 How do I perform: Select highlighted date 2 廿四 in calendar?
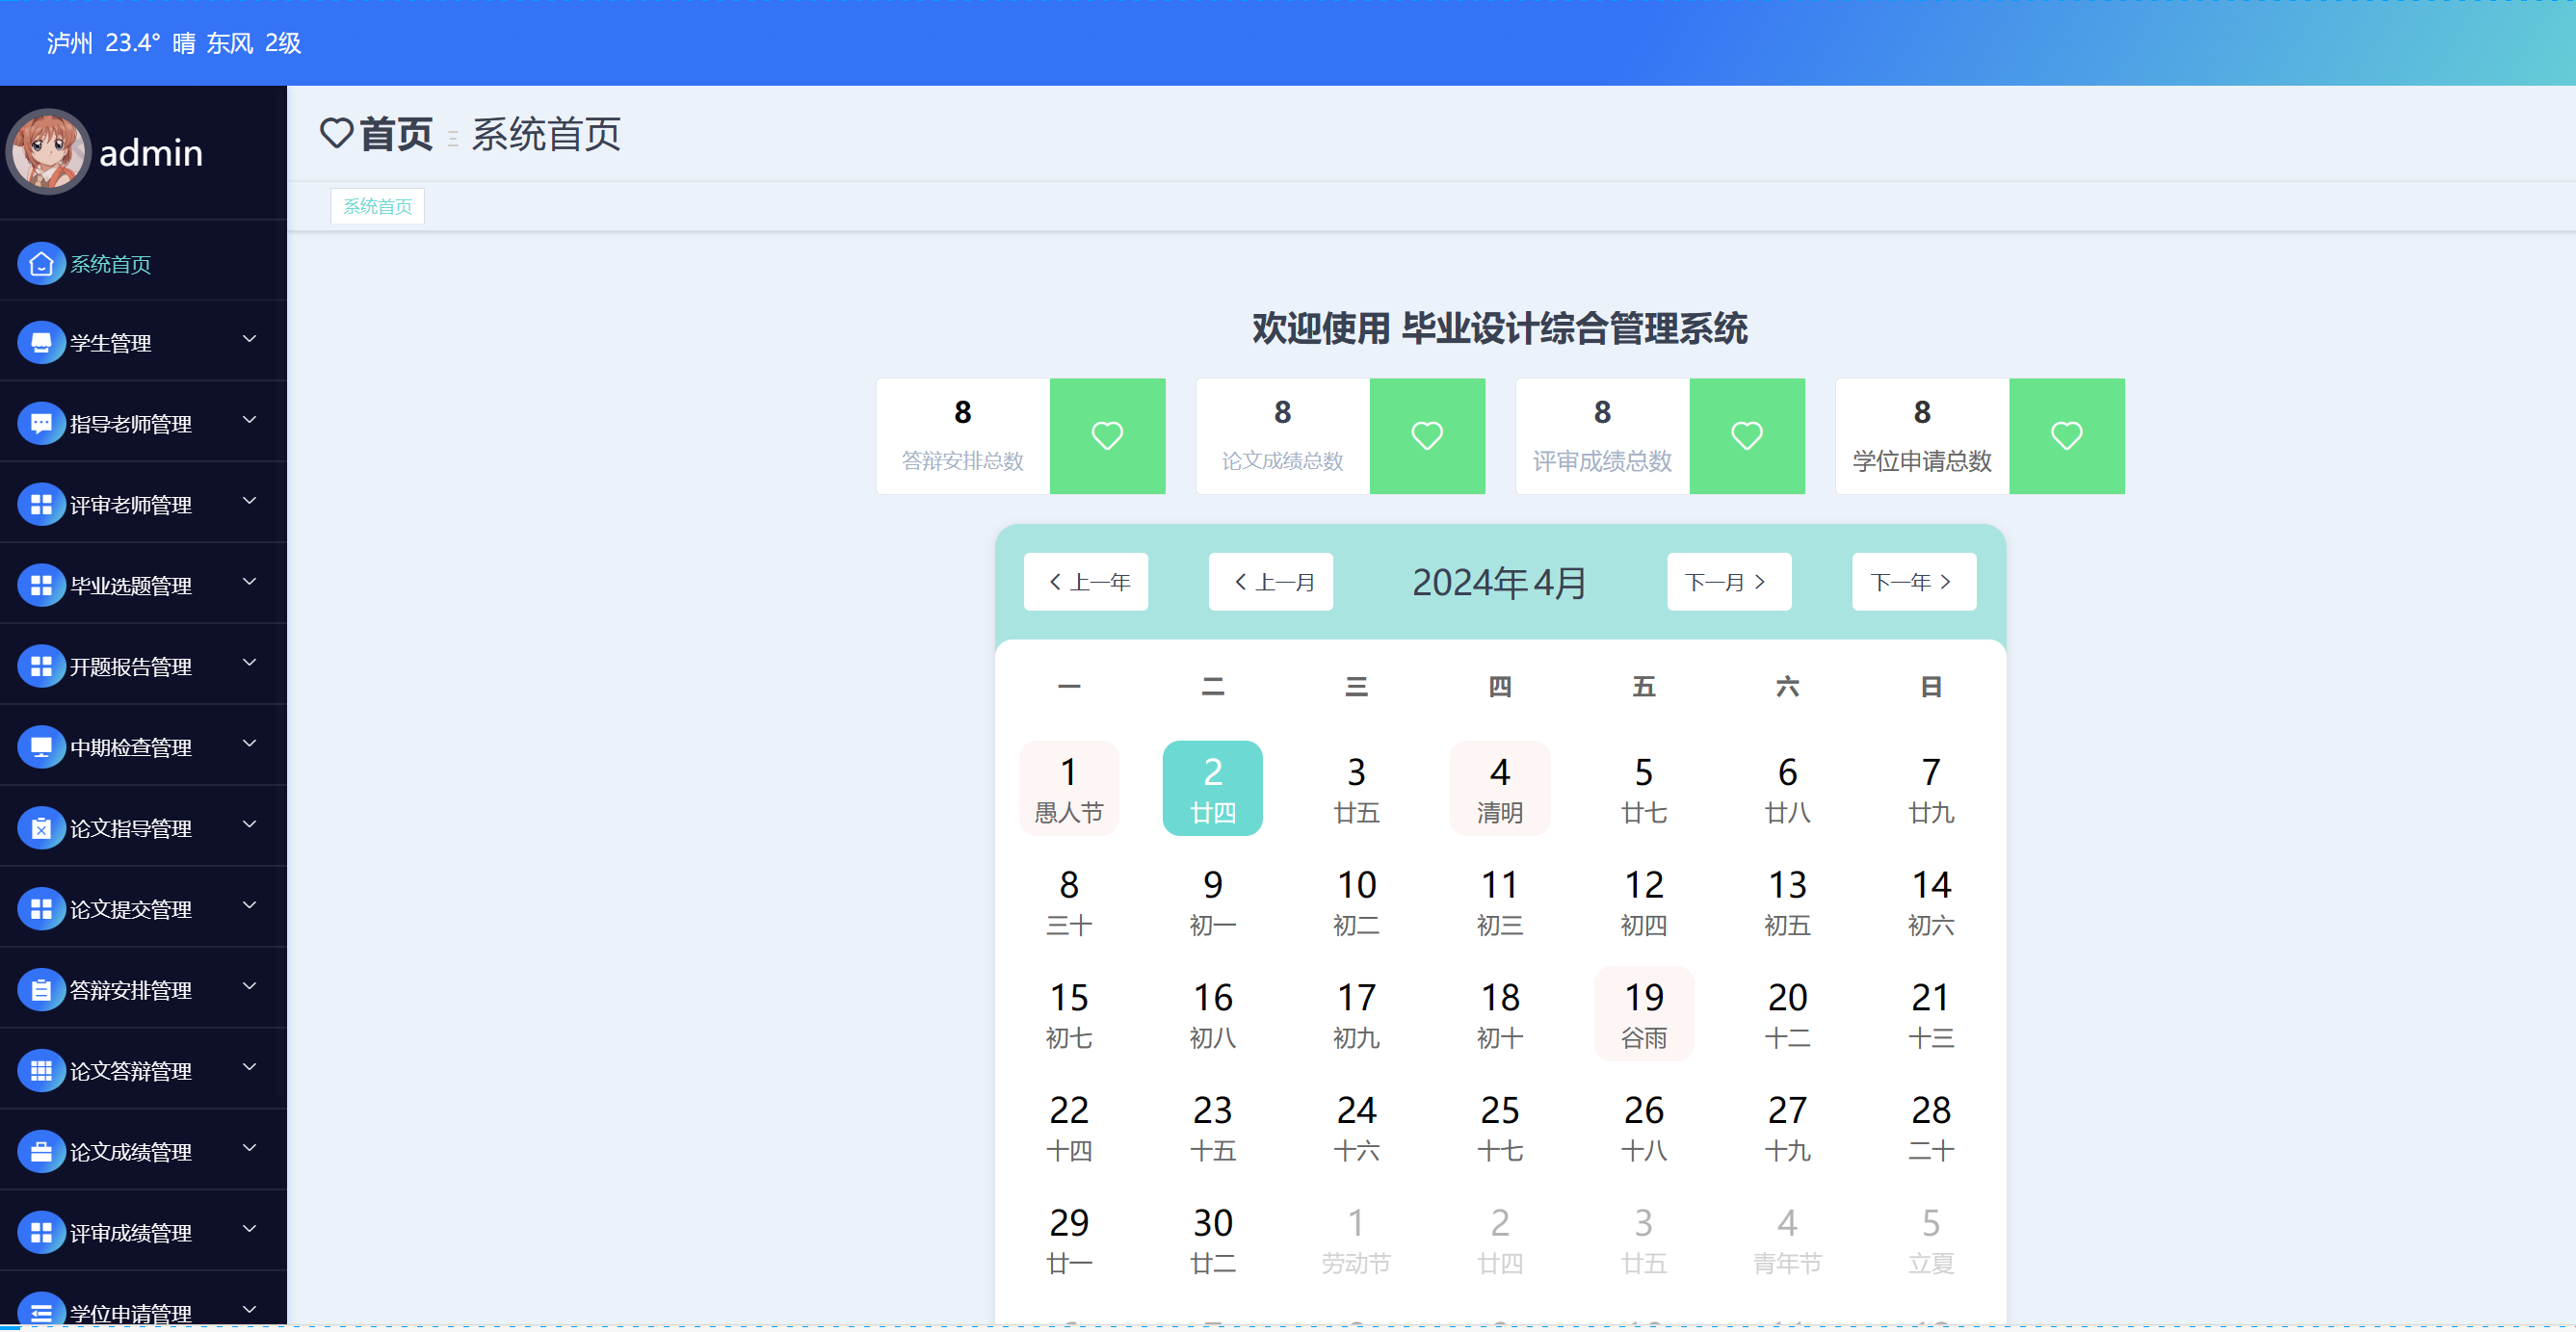pos(1212,789)
